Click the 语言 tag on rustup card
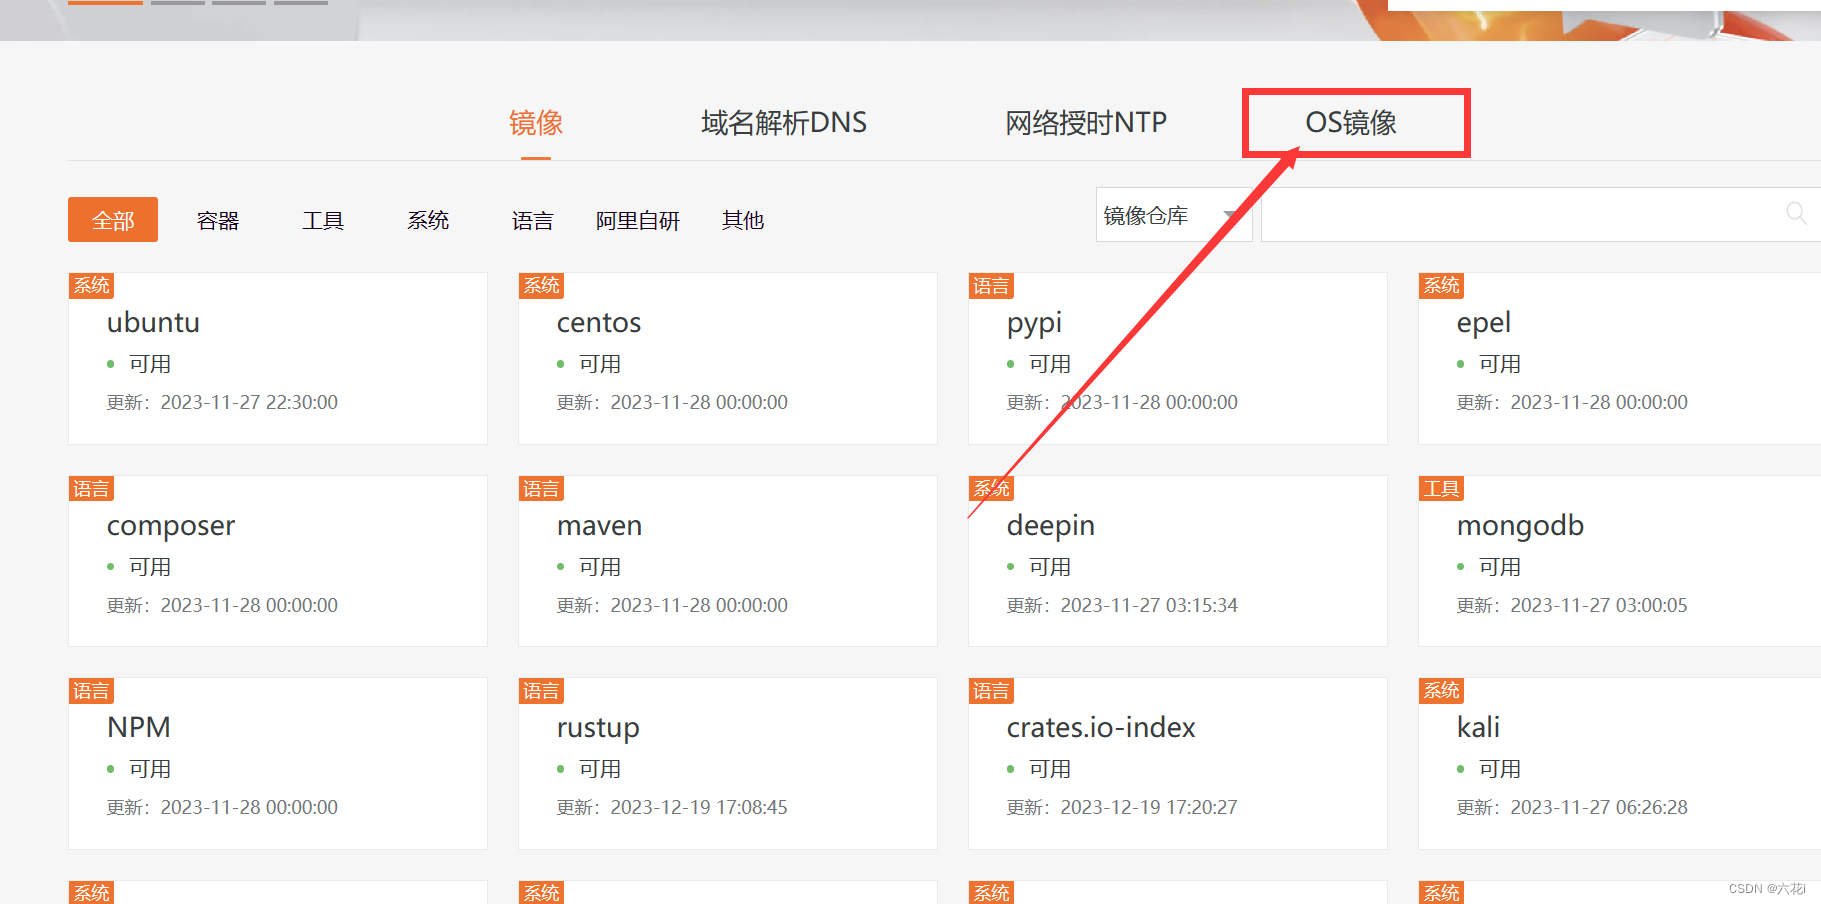This screenshot has width=1821, height=904. click(x=541, y=691)
